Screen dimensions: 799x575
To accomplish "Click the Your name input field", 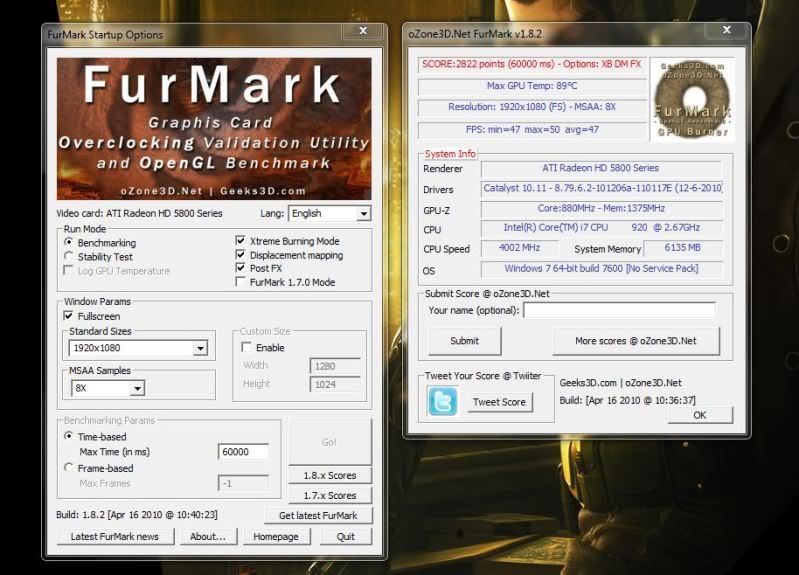I will click(619, 310).
